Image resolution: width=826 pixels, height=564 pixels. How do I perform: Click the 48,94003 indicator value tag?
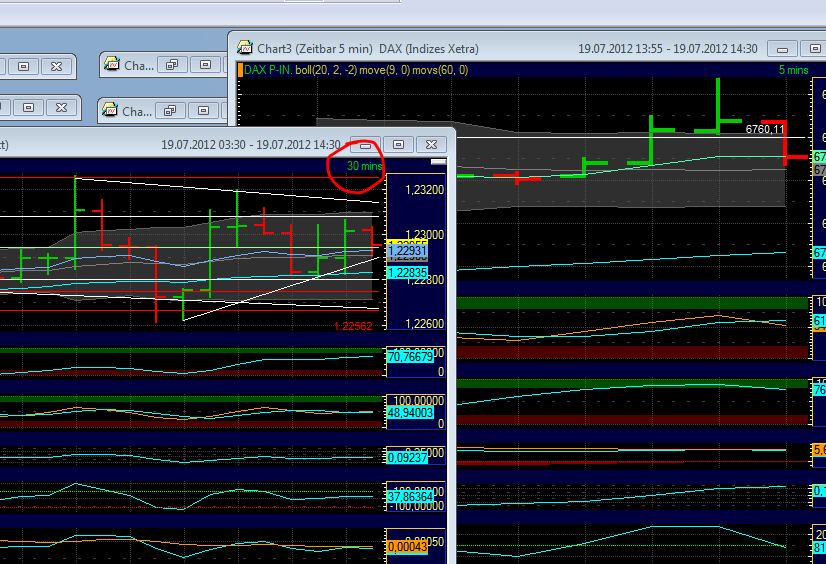tap(410, 413)
